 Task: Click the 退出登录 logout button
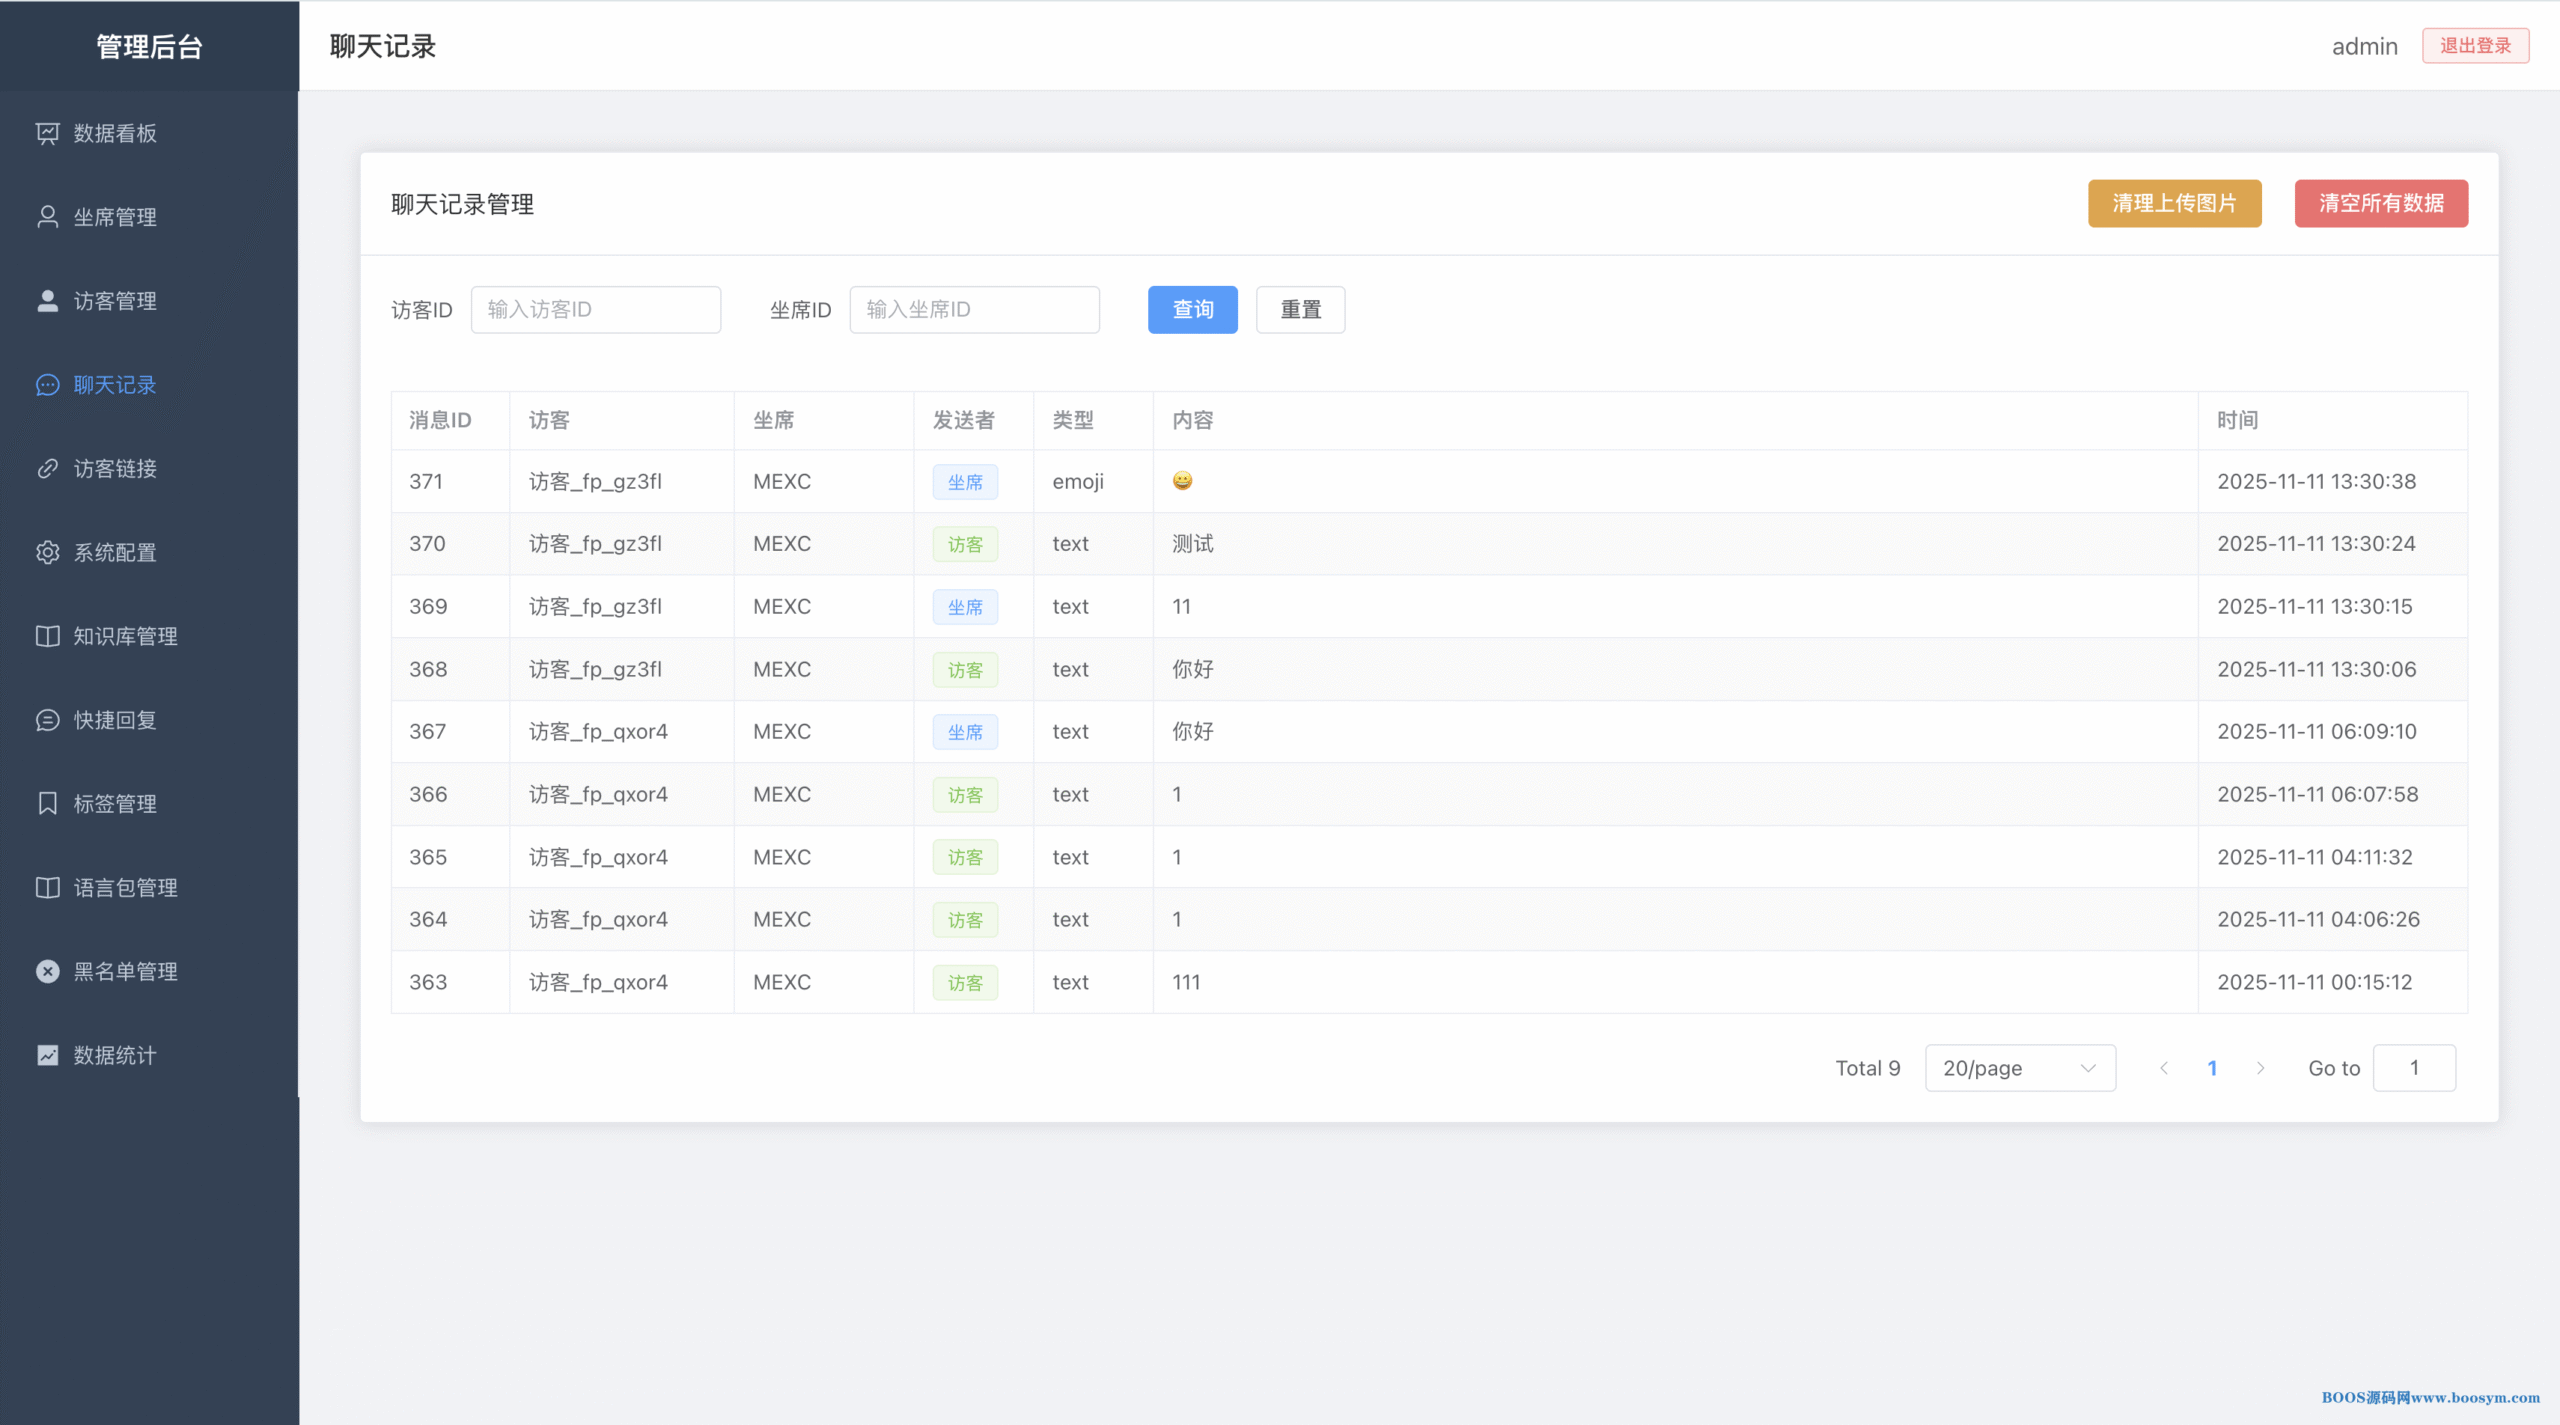[2475, 46]
